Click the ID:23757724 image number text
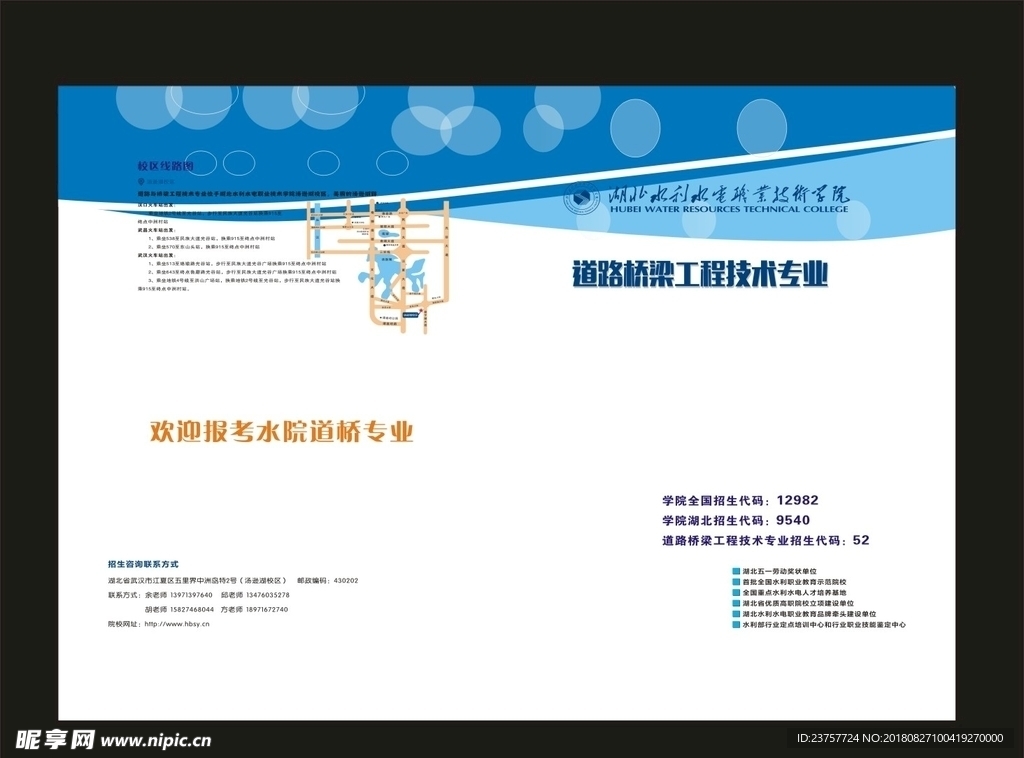The height and width of the screenshot is (758, 1024). 828,738
